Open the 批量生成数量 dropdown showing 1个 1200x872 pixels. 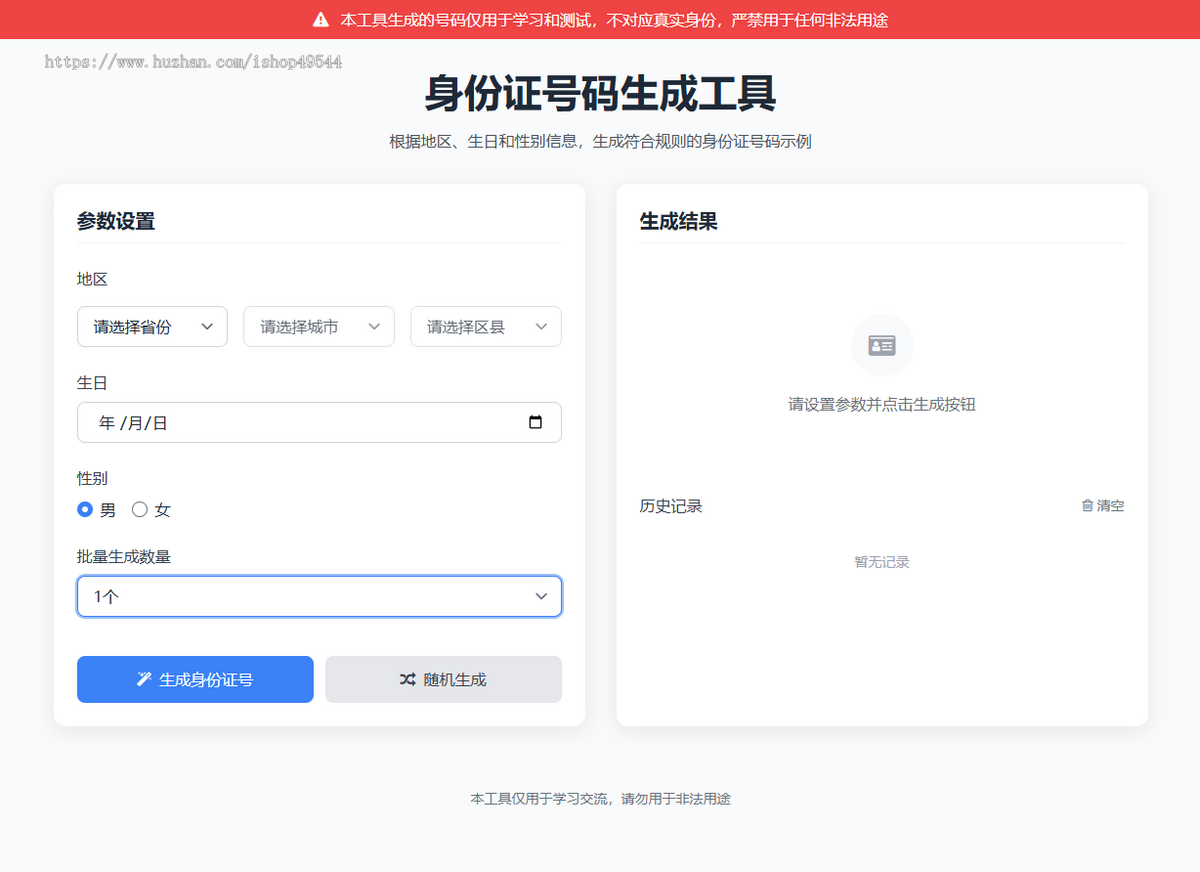(x=319, y=596)
